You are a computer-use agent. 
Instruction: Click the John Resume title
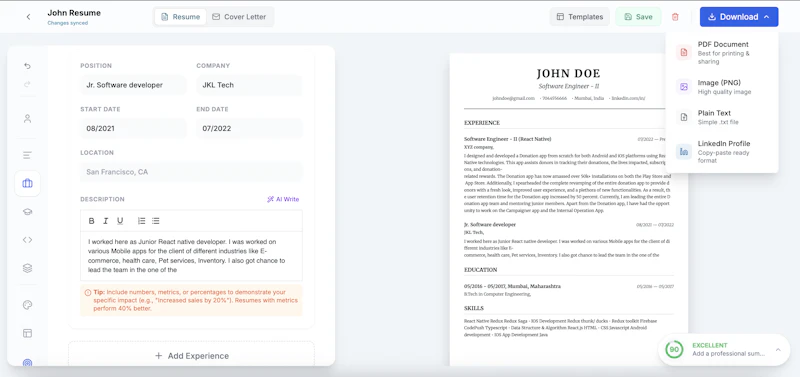tap(74, 13)
